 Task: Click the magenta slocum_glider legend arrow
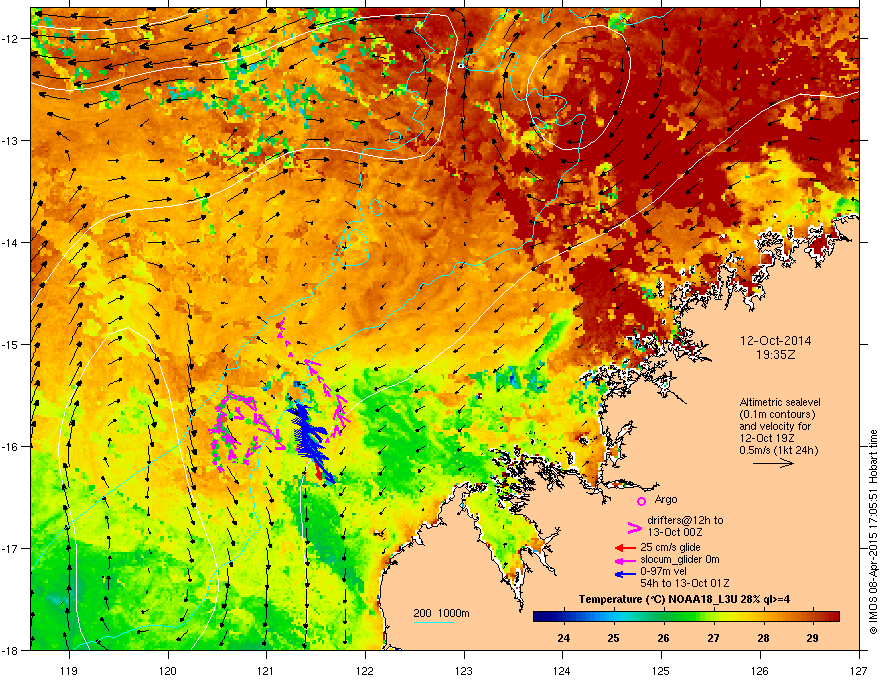pyautogui.click(x=625, y=560)
